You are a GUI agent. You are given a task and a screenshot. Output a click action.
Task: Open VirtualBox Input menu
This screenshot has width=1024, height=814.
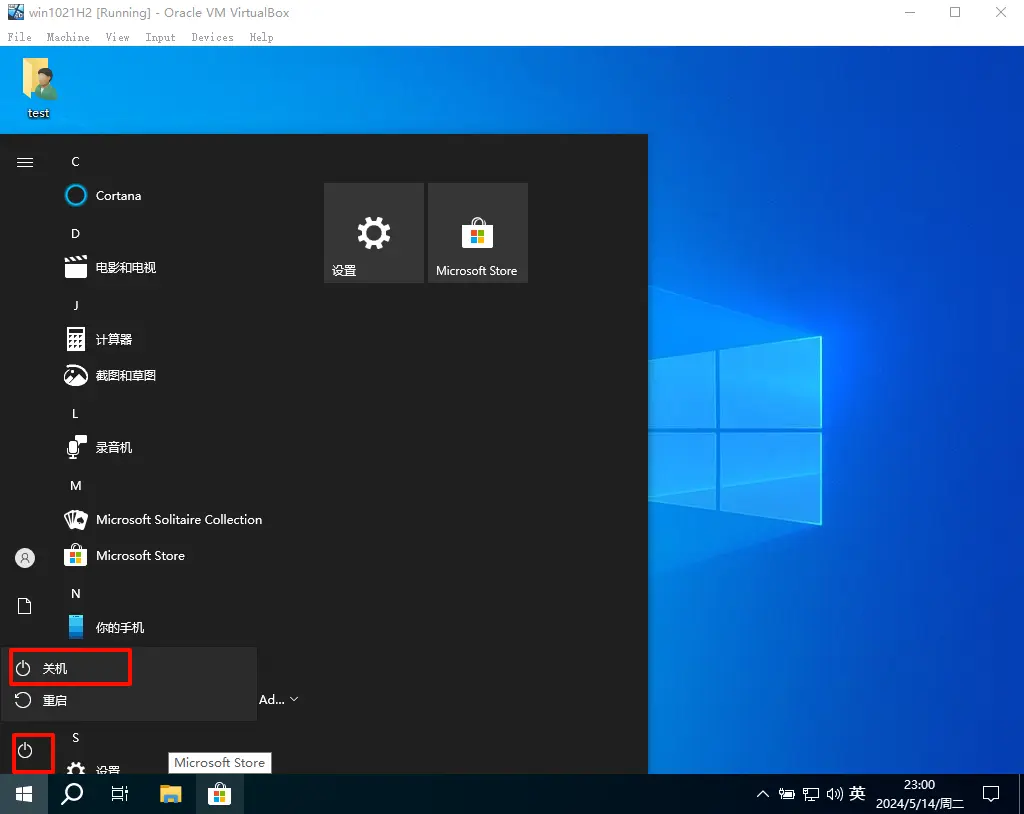point(160,37)
